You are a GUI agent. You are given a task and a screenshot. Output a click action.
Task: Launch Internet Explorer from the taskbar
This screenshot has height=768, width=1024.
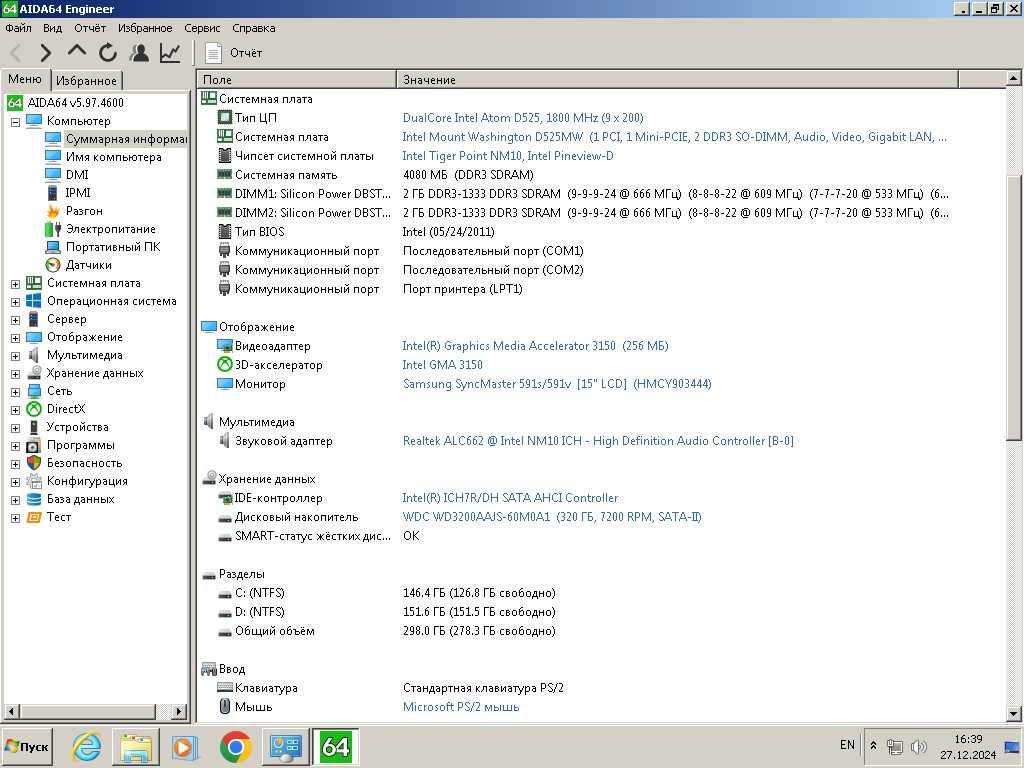pyautogui.click(x=87, y=746)
